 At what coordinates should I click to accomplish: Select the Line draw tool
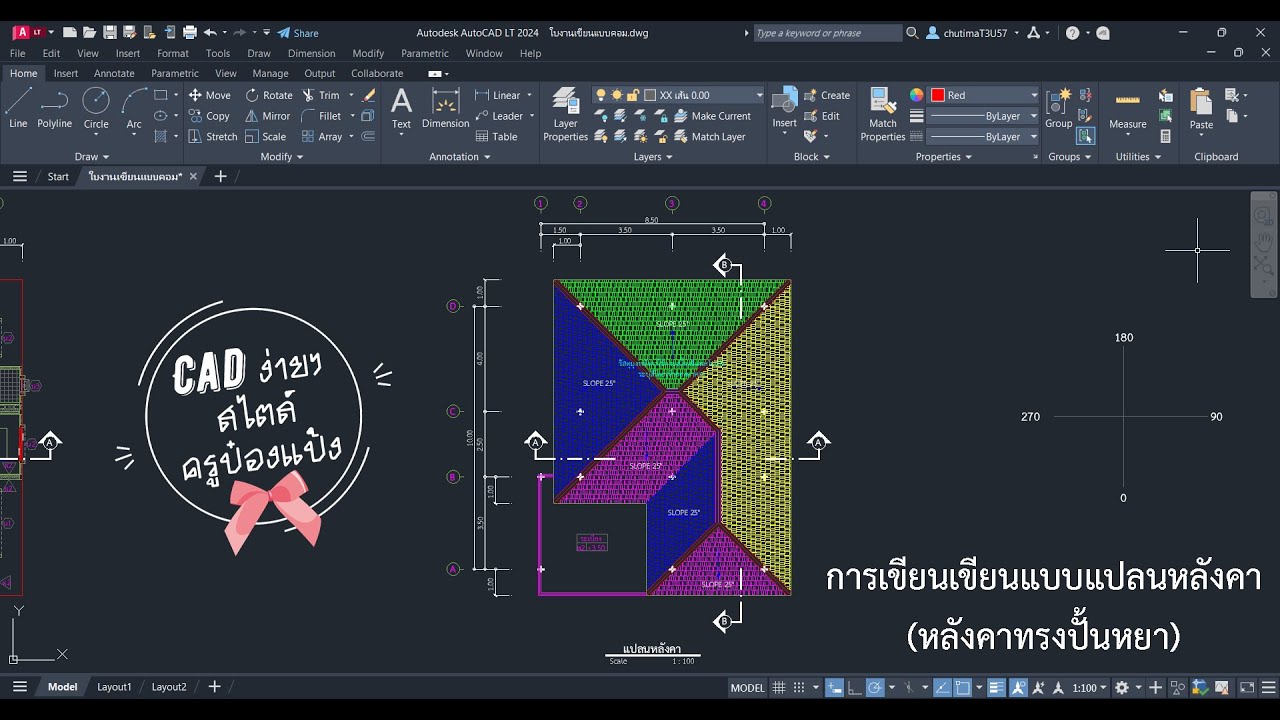click(18, 108)
